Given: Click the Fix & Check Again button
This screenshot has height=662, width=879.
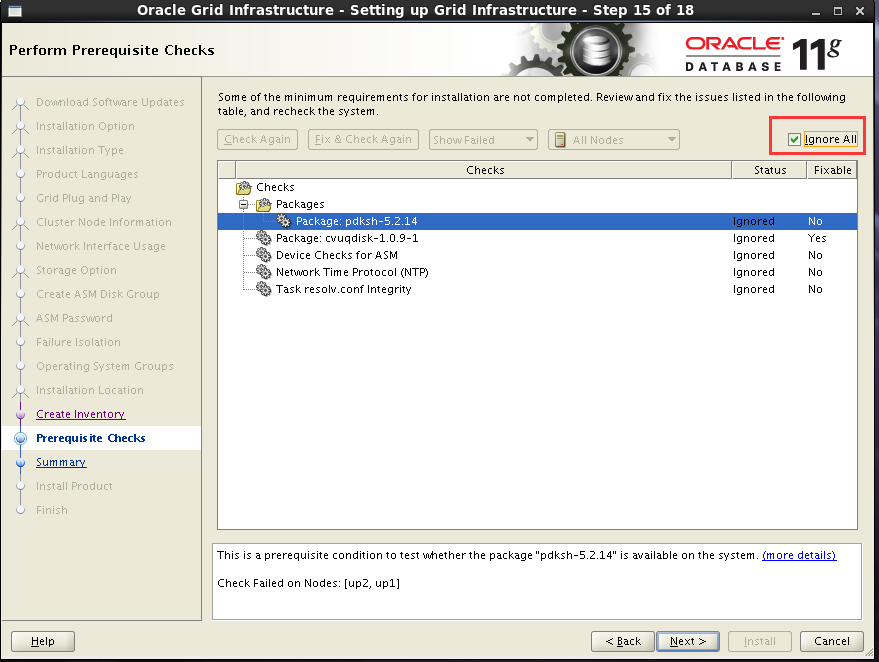Looking at the screenshot, I should pyautogui.click(x=363, y=139).
